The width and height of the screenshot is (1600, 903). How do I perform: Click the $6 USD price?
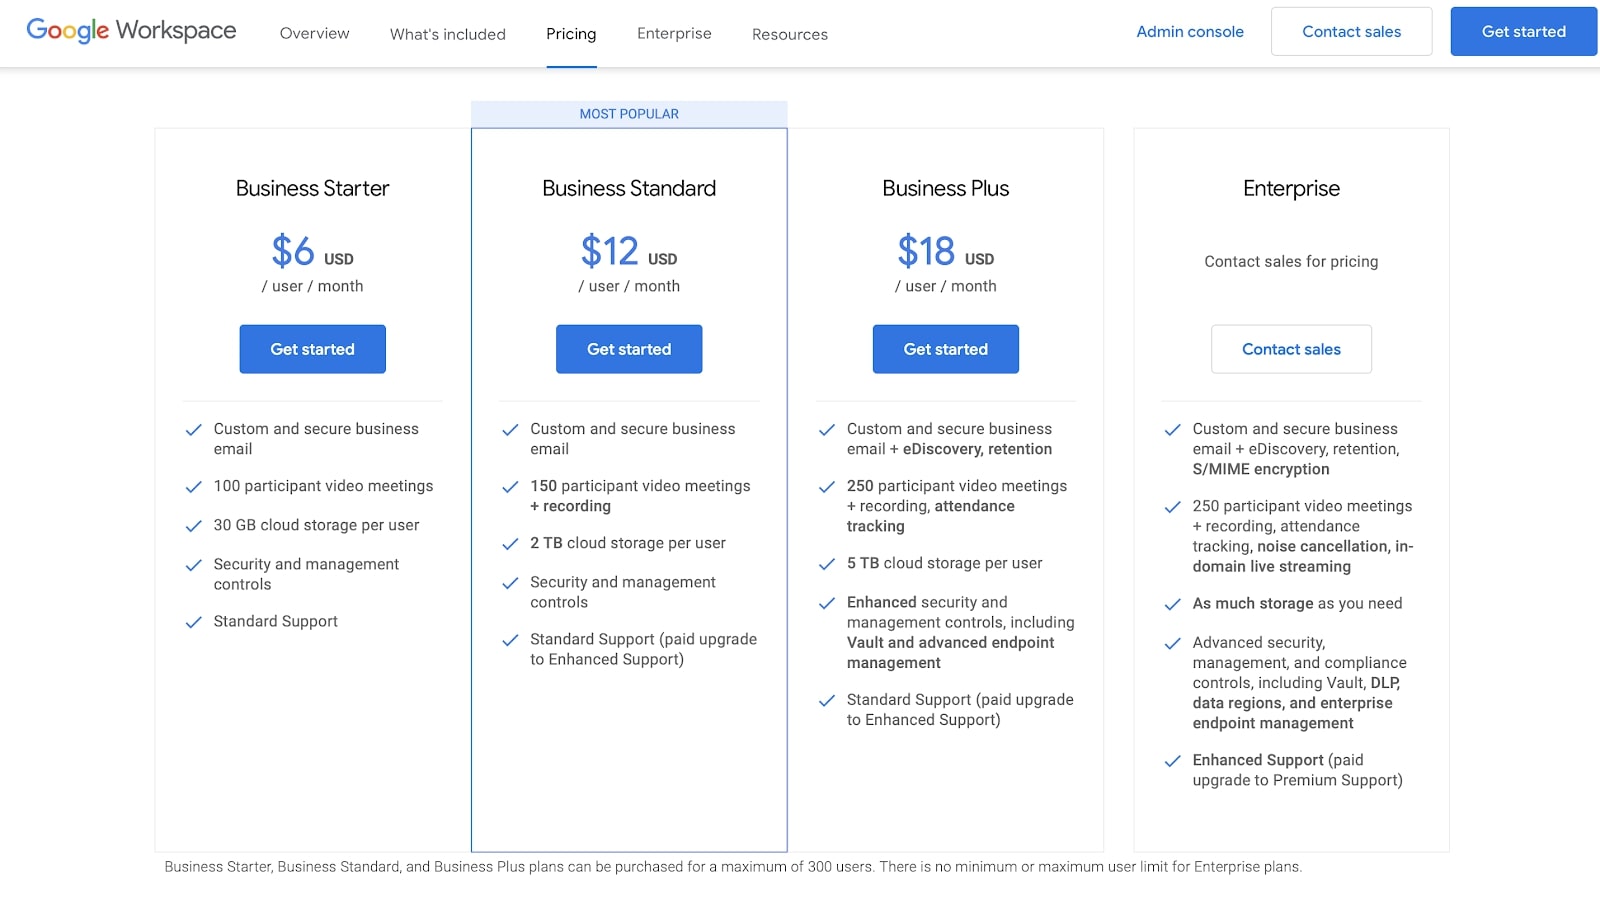[312, 251]
